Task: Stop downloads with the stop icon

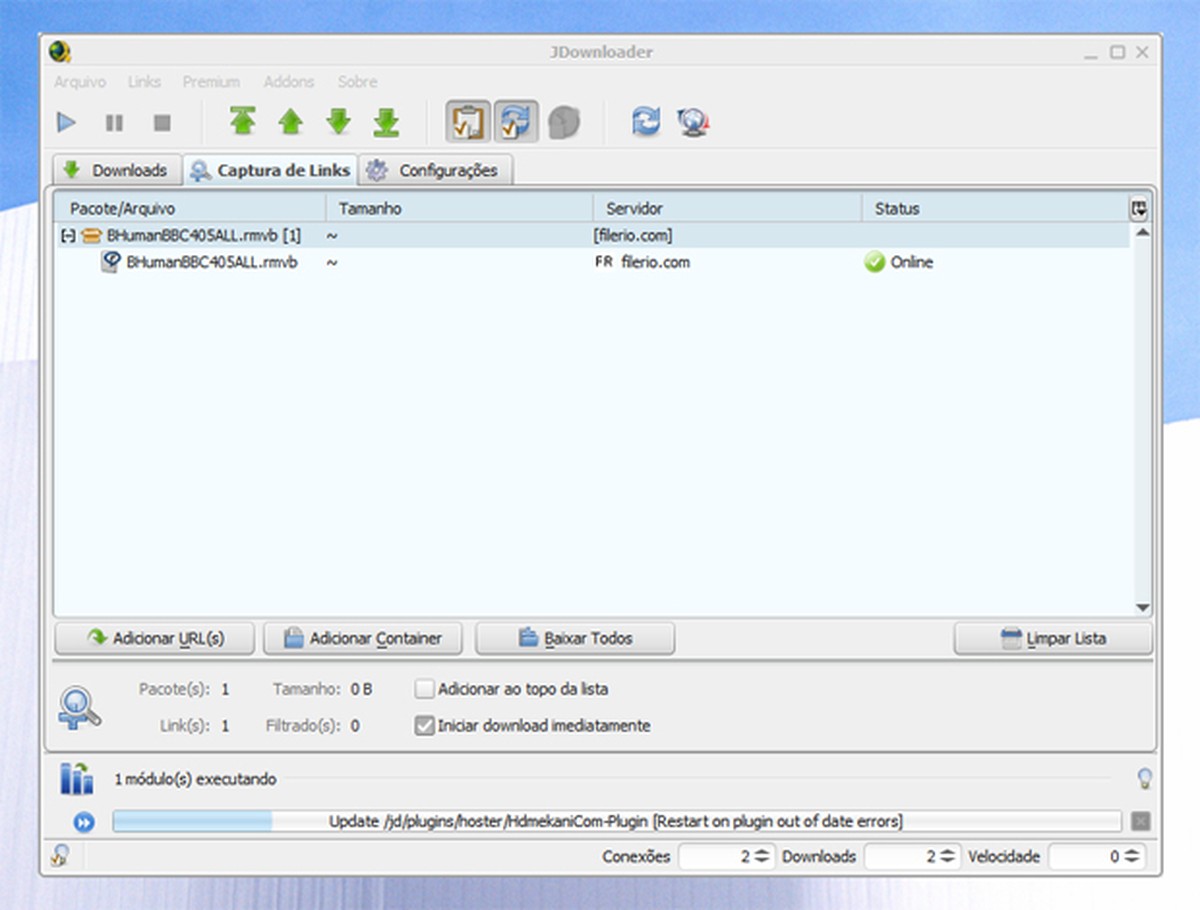Action: click(x=161, y=122)
